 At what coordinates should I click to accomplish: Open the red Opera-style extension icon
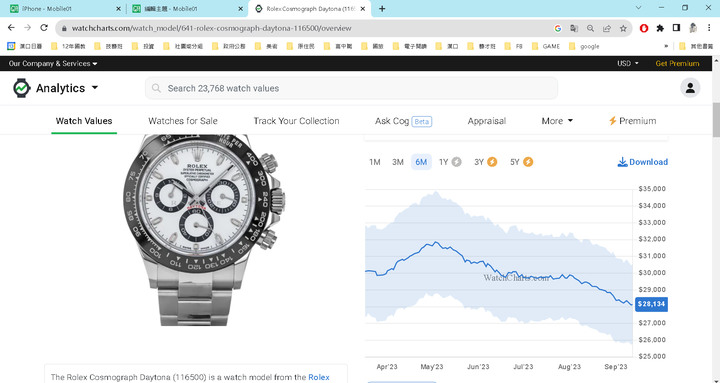(x=644, y=28)
